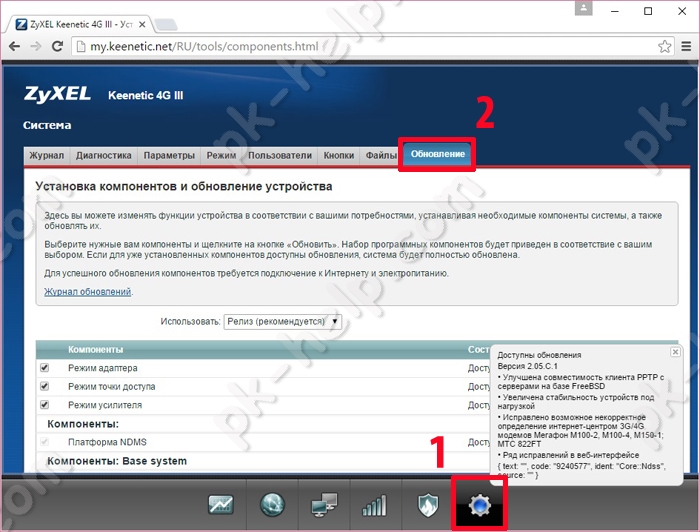The image size is (700, 532).
Task: Click the browser forward arrow
Action: (36, 46)
